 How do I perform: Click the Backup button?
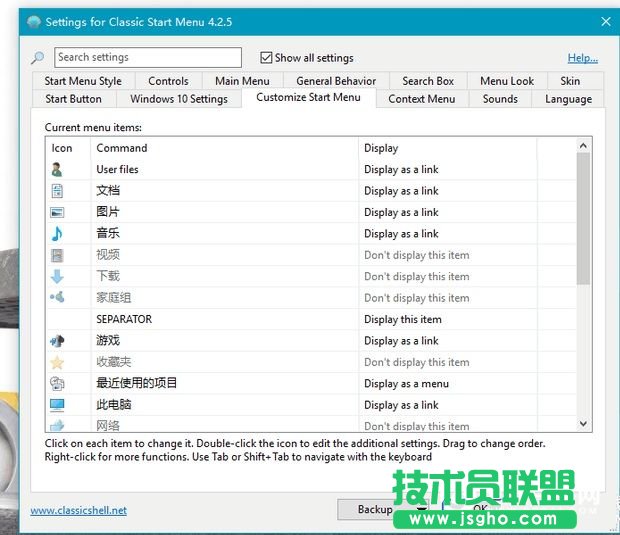click(375, 509)
